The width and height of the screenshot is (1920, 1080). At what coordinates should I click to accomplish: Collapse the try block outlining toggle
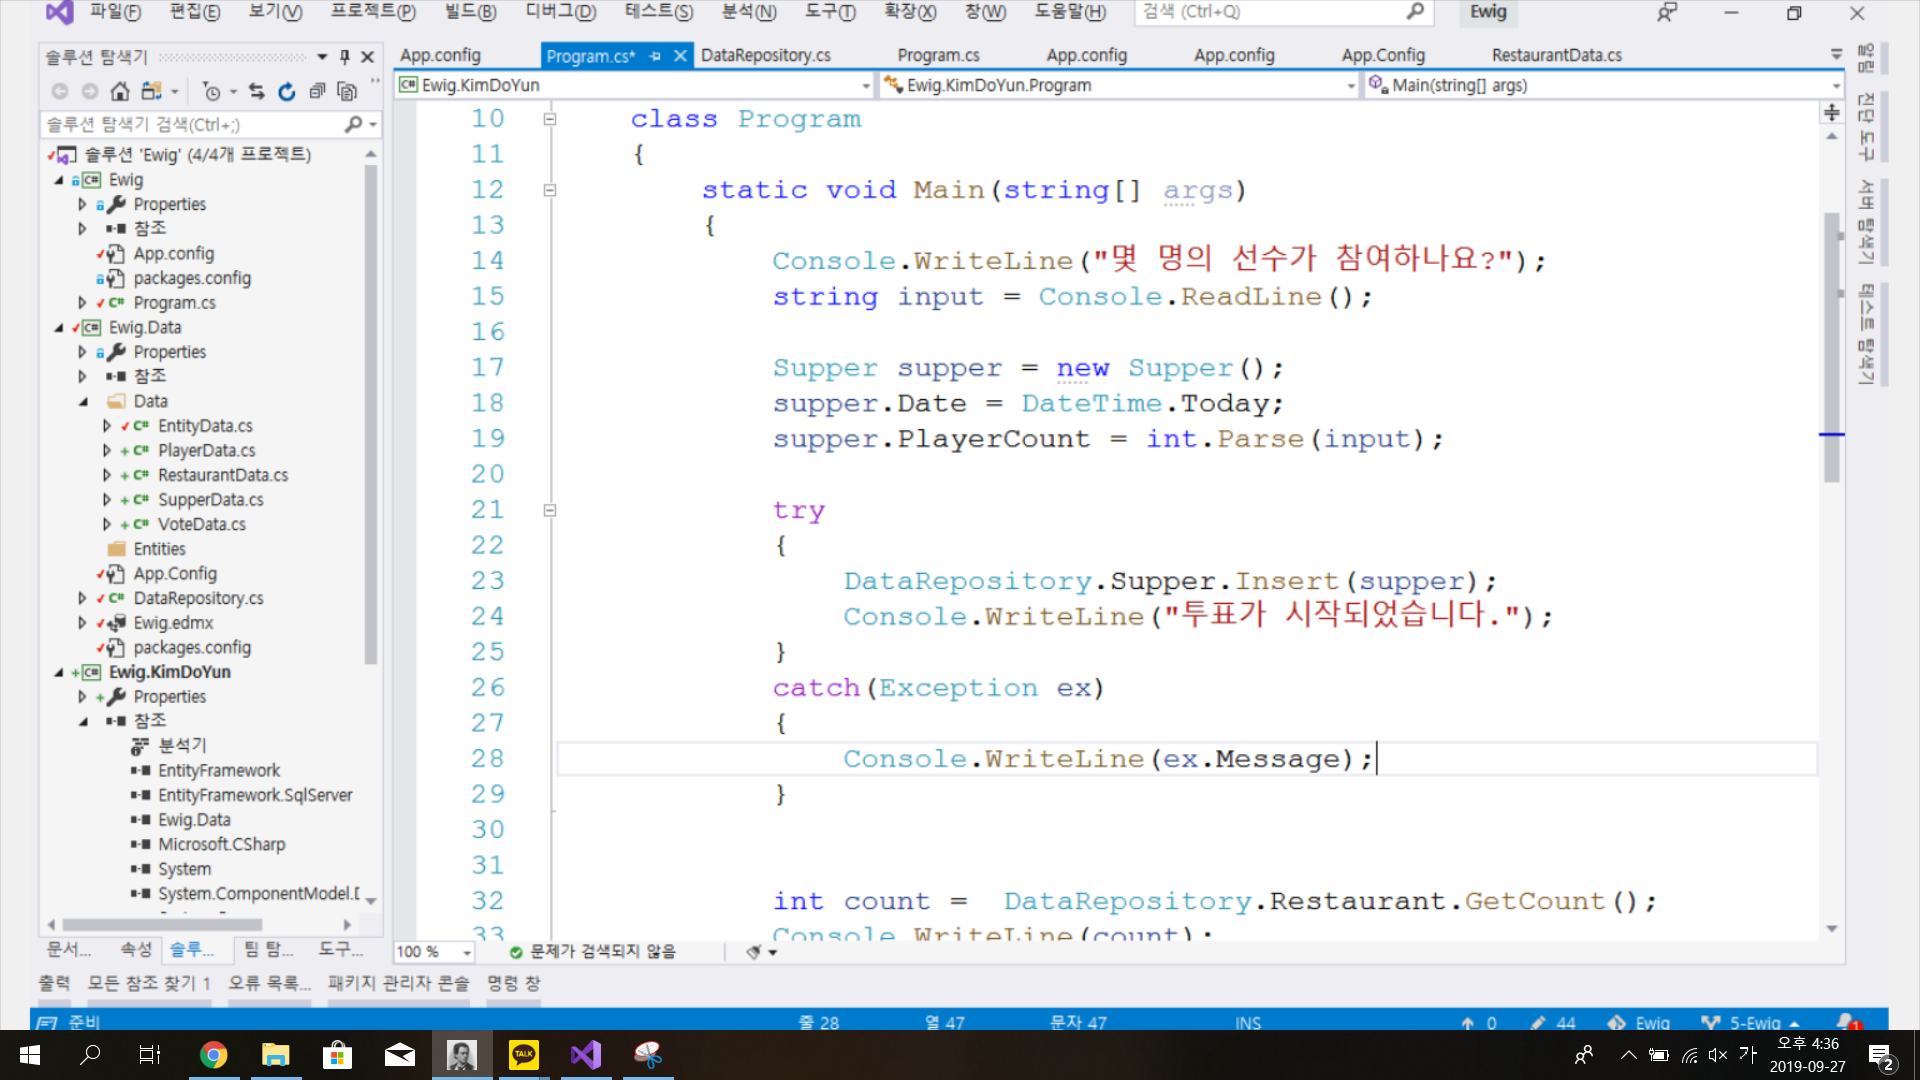(x=550, y=510)
